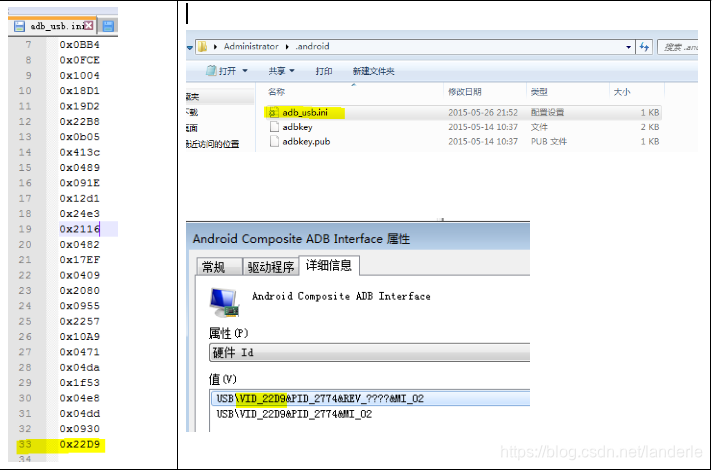
Task: Click the search box in Explorer
Action: [x=678, y=47]
